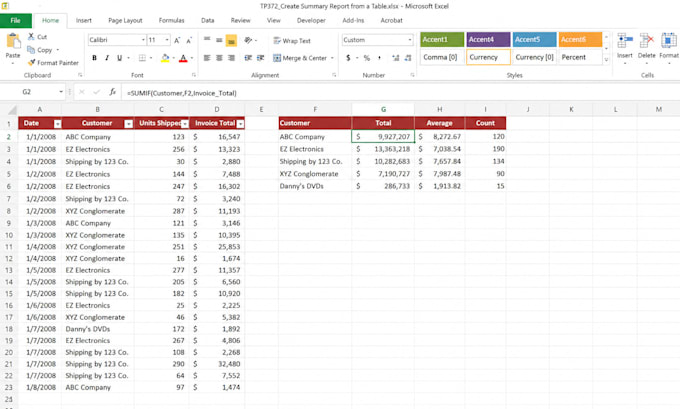Viewport: 680px width, 409px height.
Task: Center cell text horizontally
Action: point(219,58)
